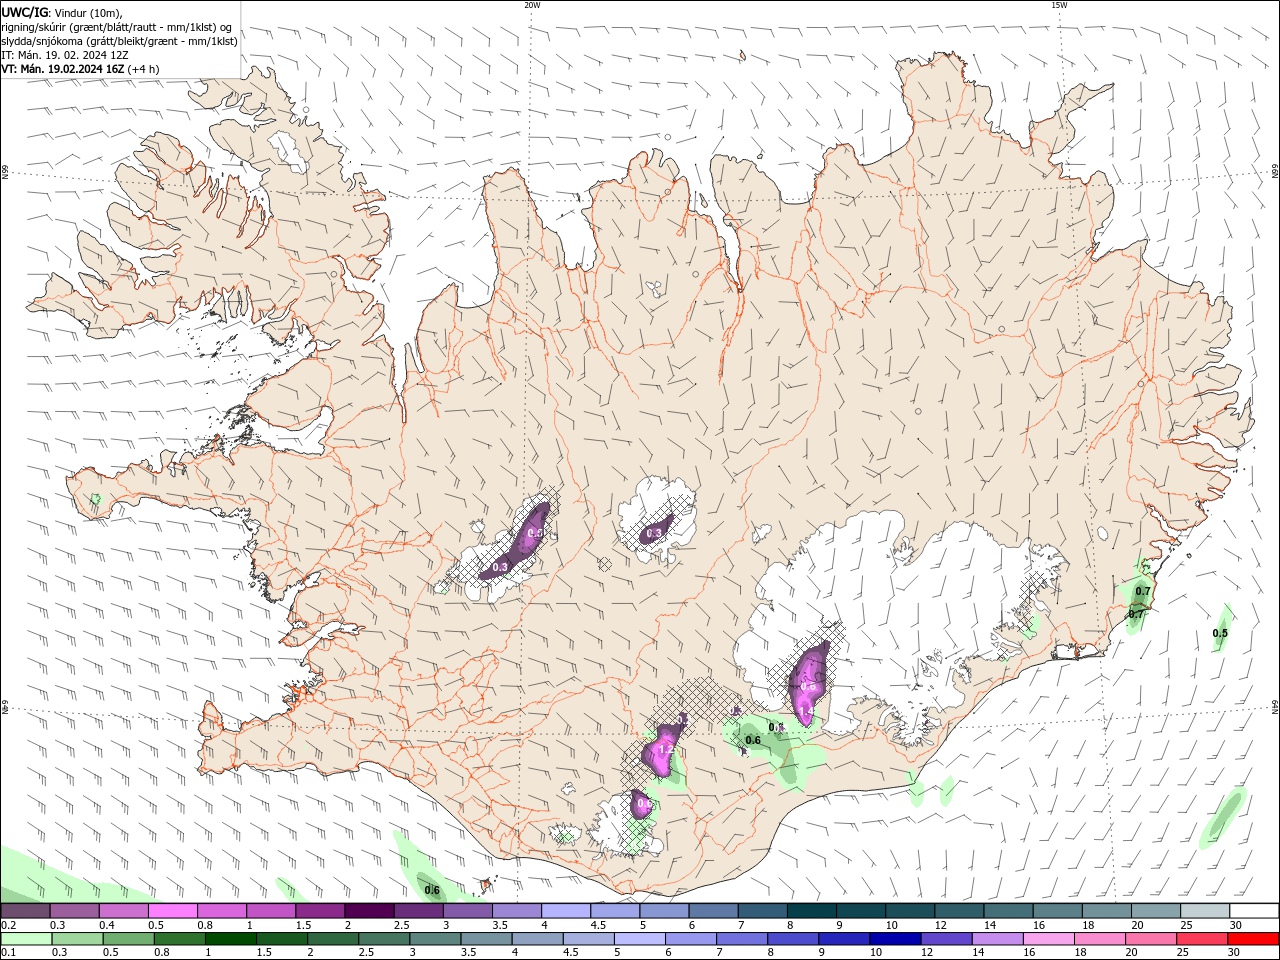Click the dusky purple 0.2 snow-scale swatch
Screen dimensions: 1280x960
pyautogui.click(x=26, y=911)
